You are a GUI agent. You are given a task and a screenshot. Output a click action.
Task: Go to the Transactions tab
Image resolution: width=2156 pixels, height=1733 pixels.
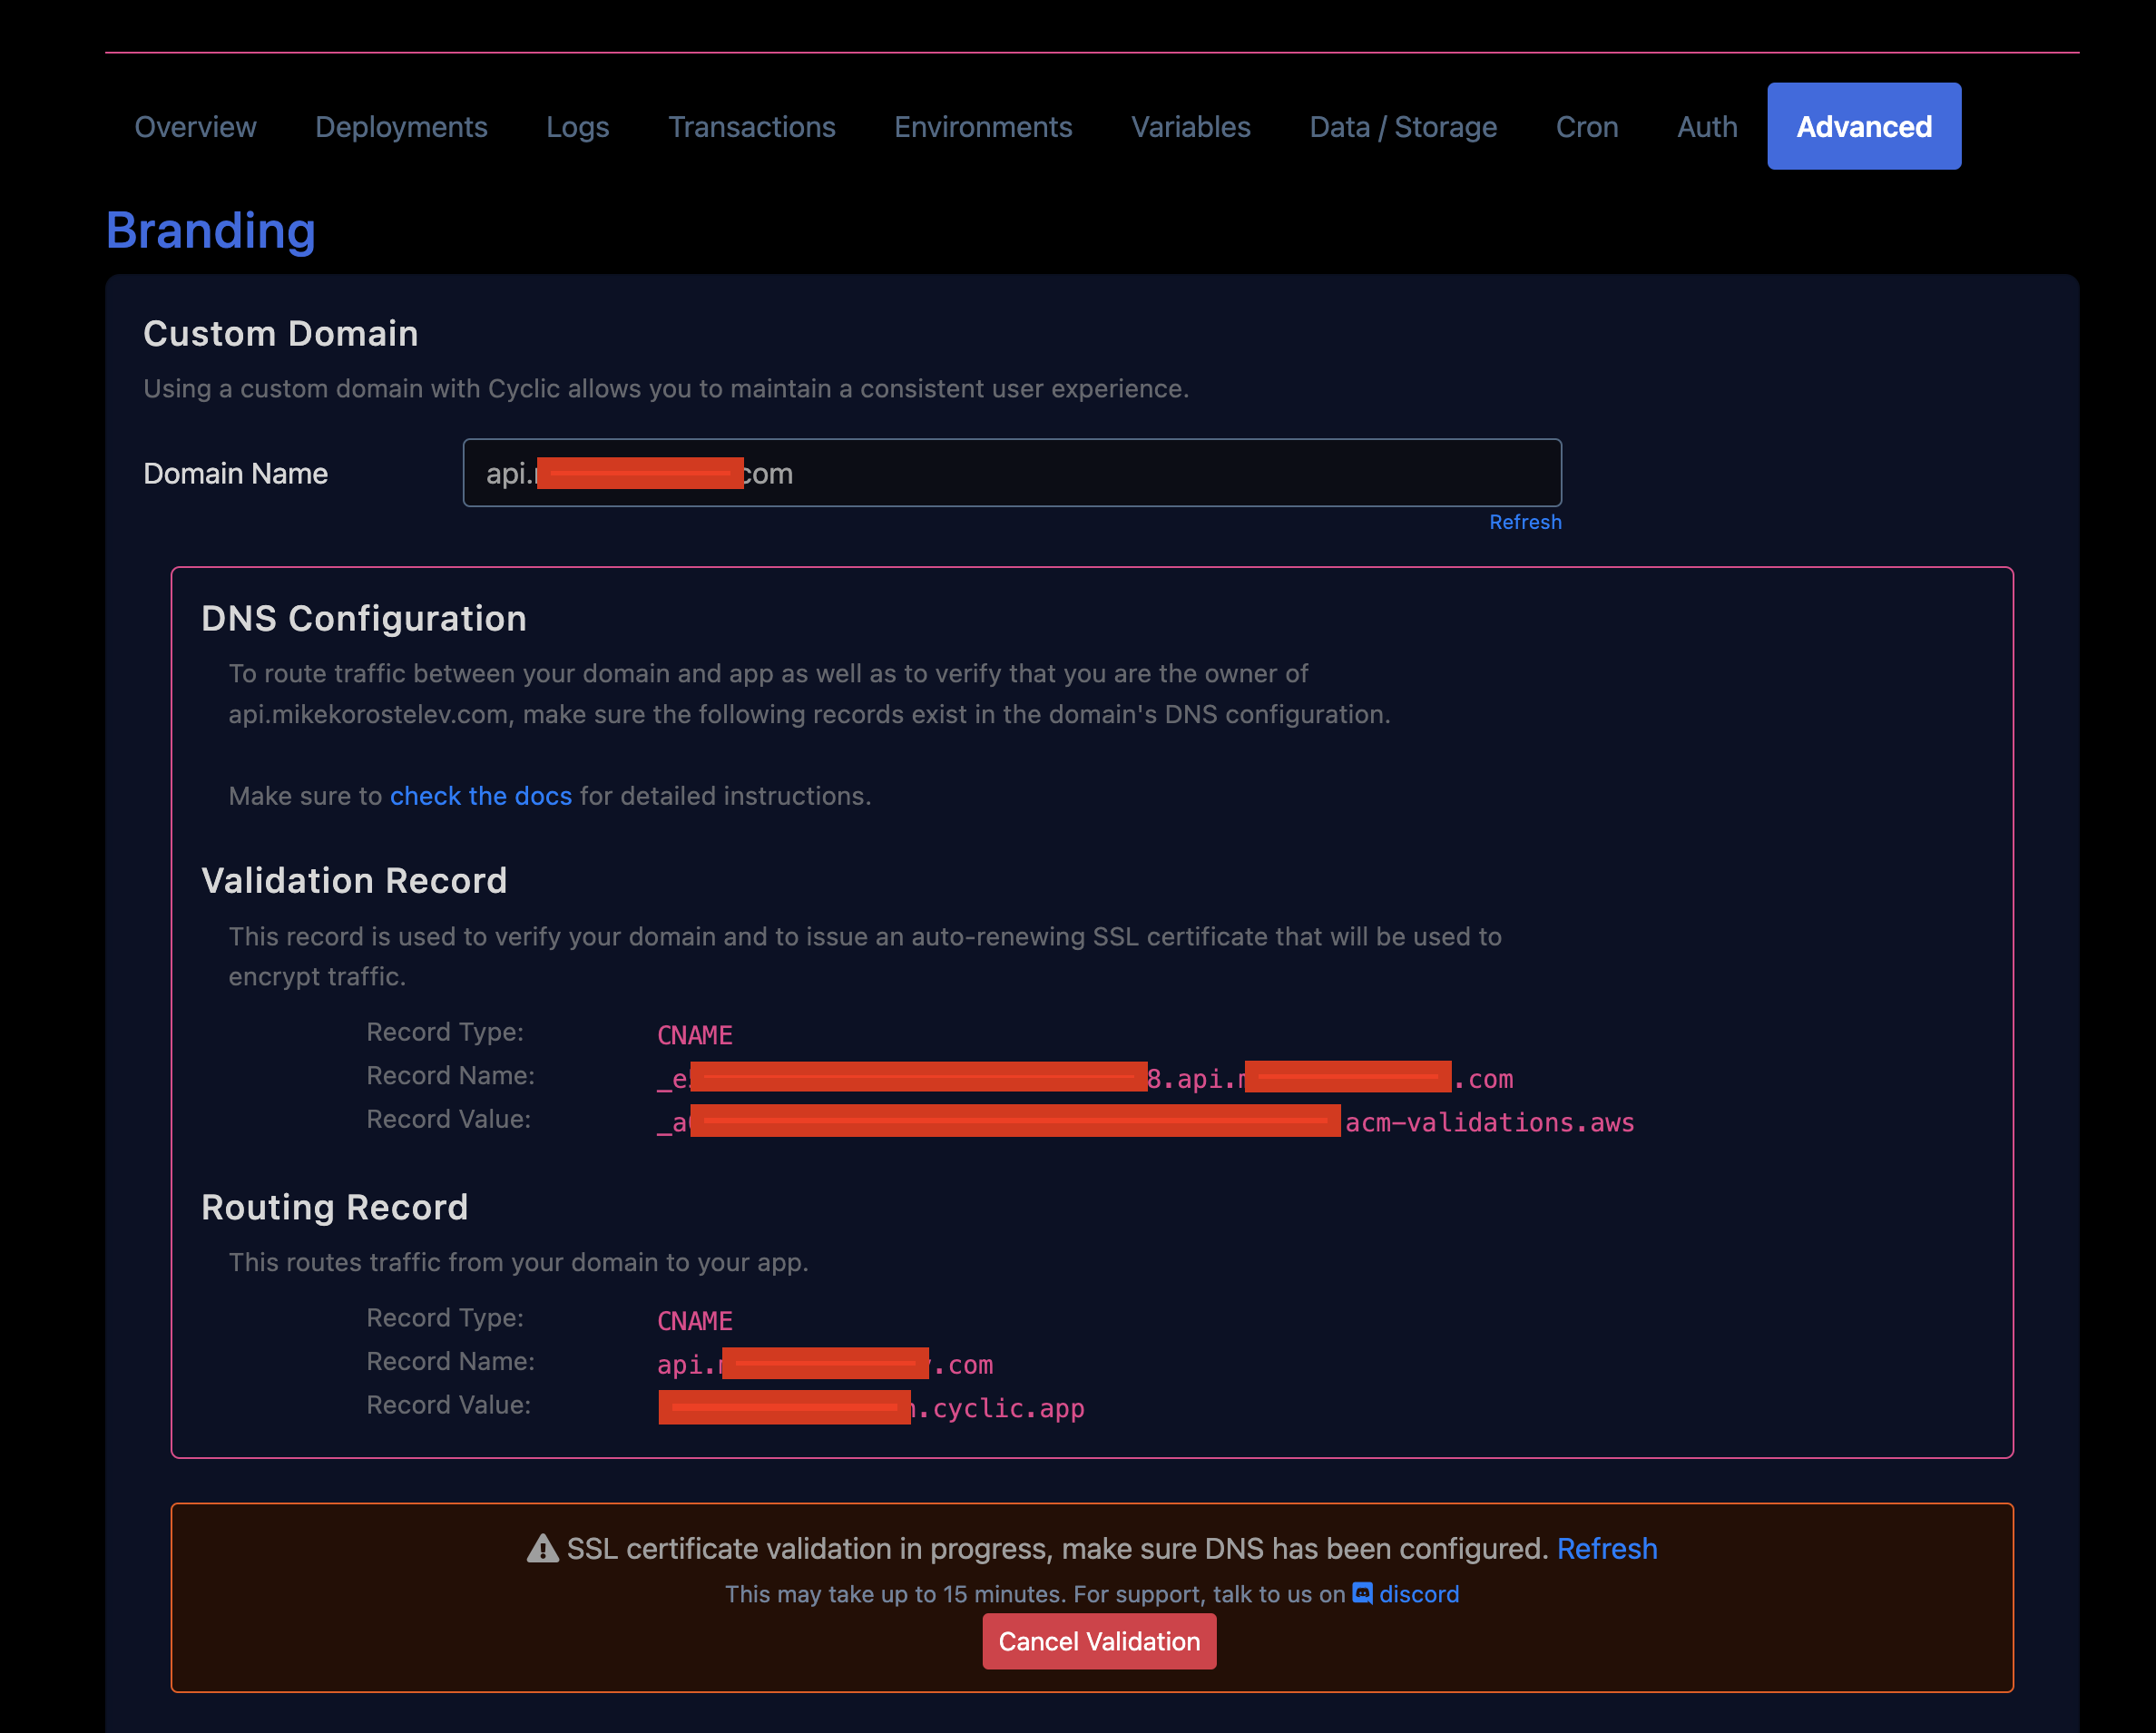point(751,127)
